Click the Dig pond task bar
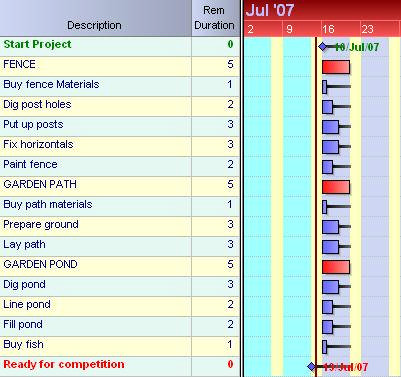This screenshot has height=377, width=401. pyautogui.click(x=331, y=287)
